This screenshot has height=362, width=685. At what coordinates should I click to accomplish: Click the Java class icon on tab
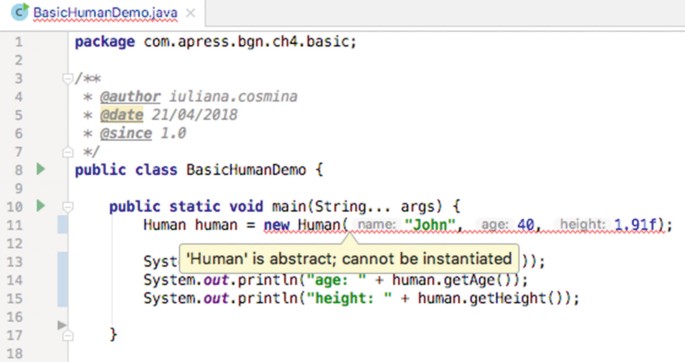20,12
